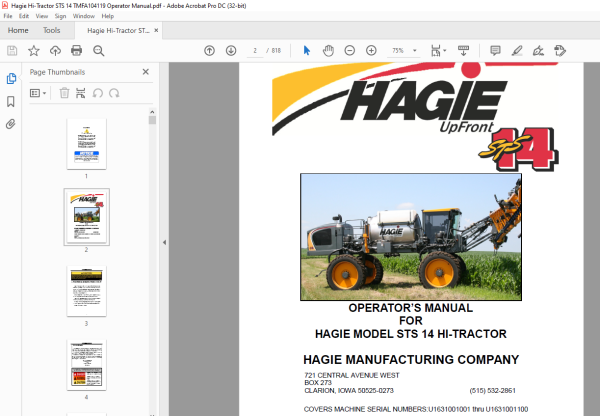The width and height of the screenshot is (600, 416).
Task: Expand fit page options dropdown arrow
Action: (x=445, y=51)
